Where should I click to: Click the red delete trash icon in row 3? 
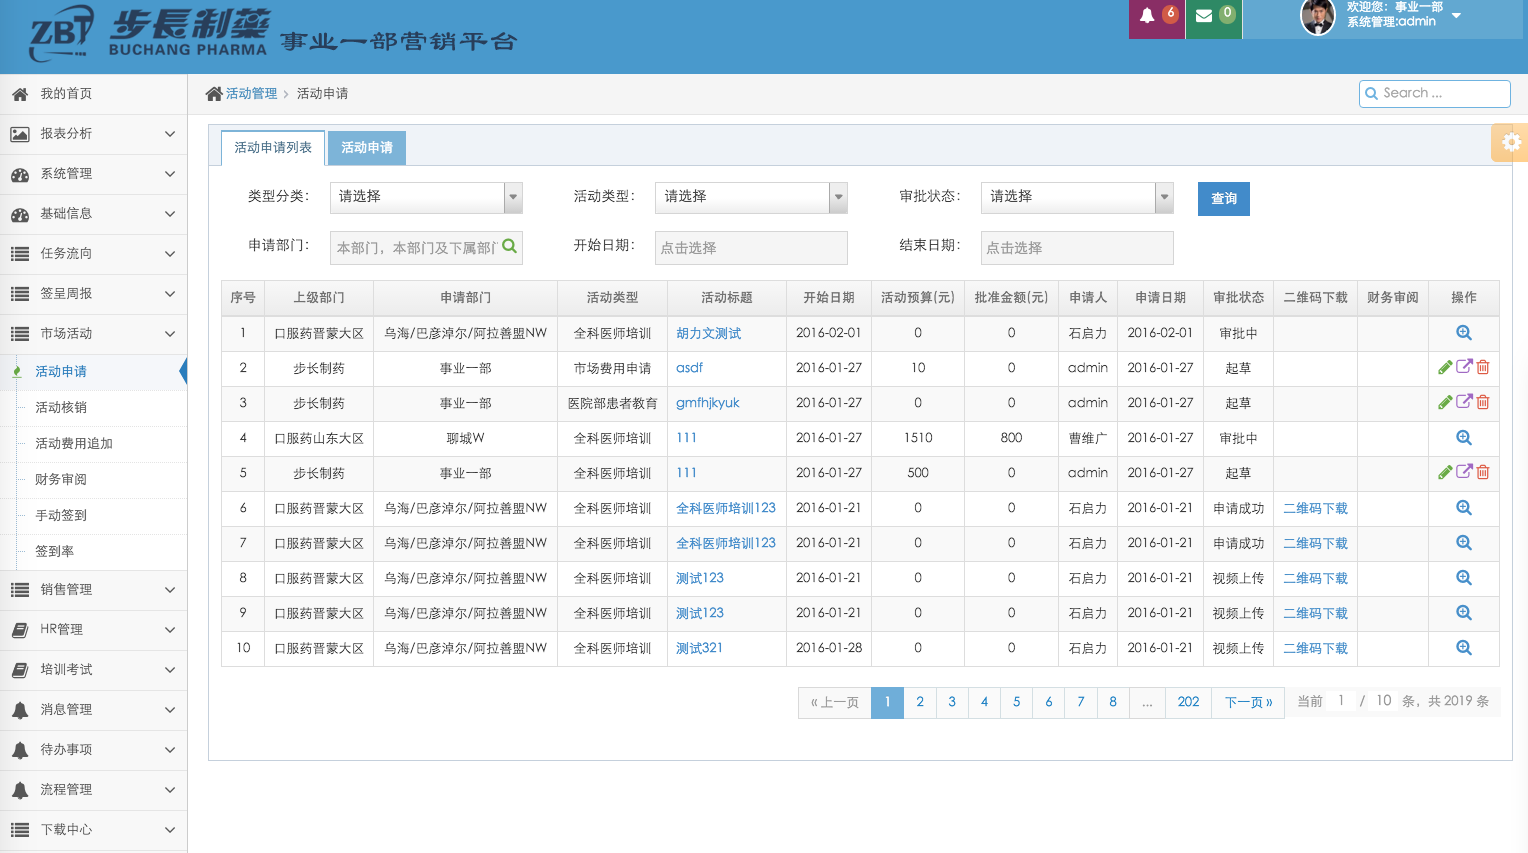(1483, 403)
